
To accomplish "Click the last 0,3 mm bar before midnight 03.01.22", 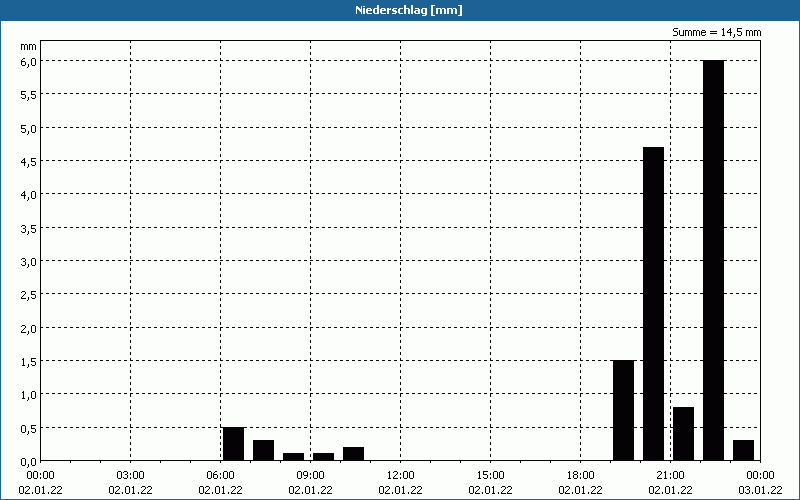I will tap(743, 451).
